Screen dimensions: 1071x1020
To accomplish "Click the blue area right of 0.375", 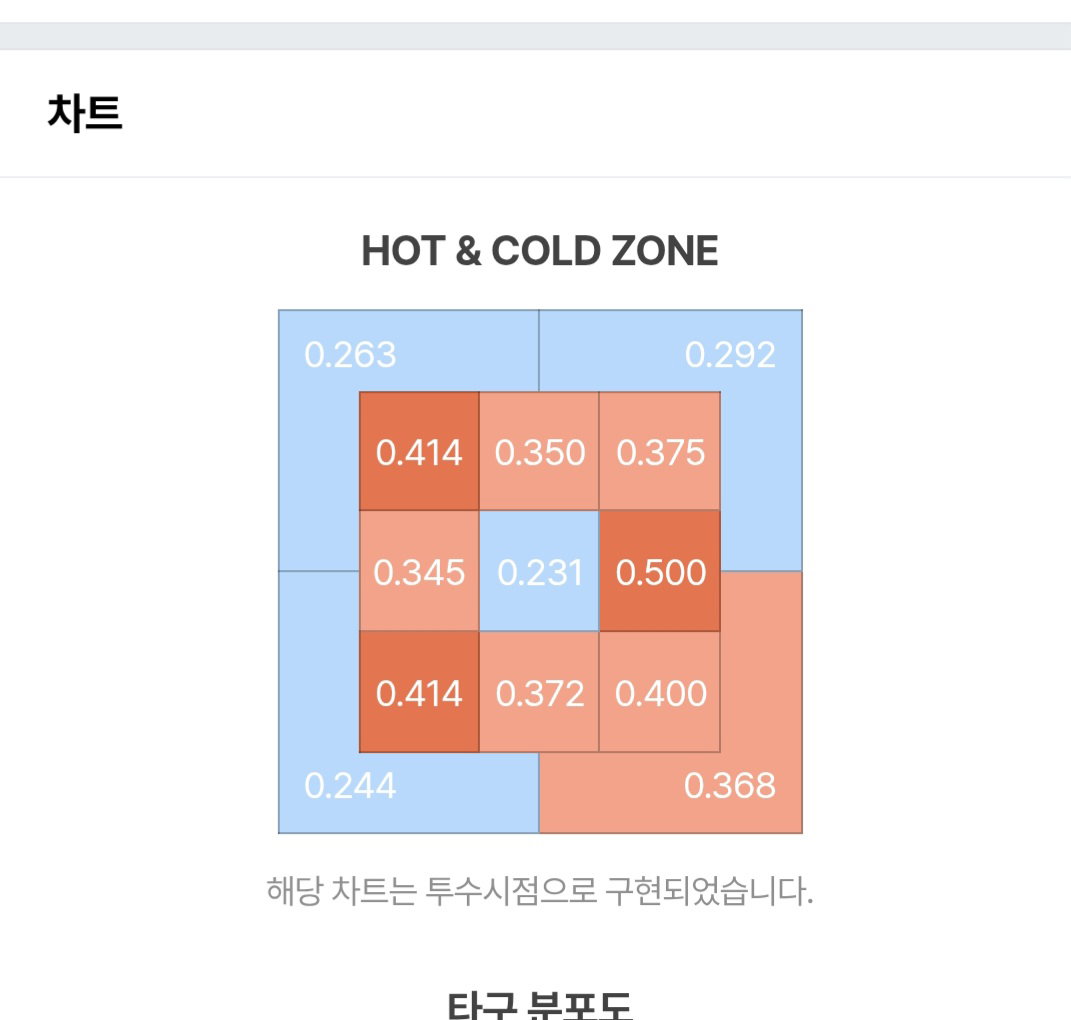I will pos(761,481).
